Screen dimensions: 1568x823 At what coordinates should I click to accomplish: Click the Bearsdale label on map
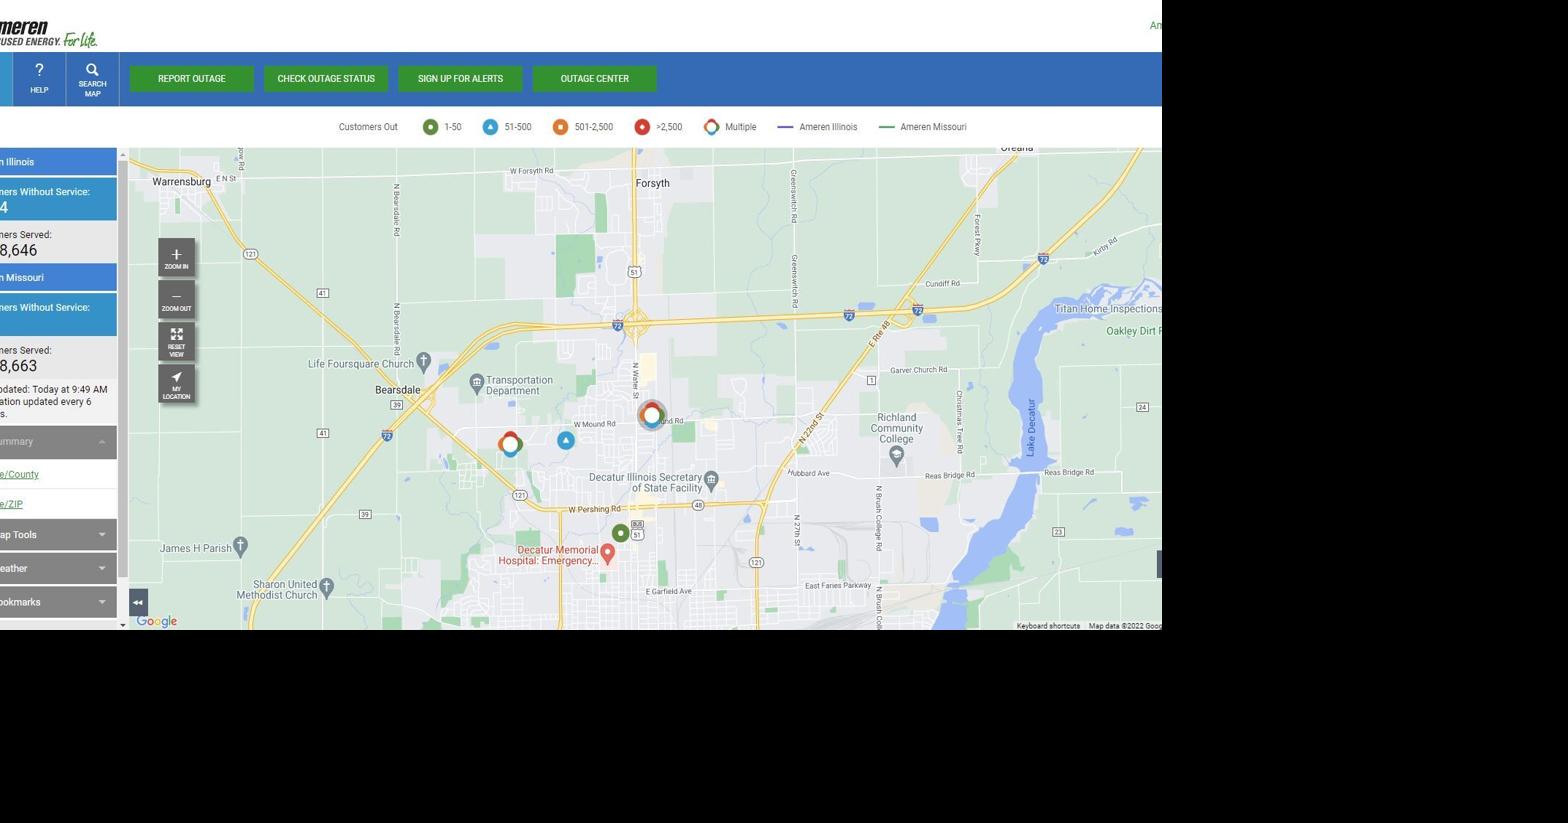point(397,390)
